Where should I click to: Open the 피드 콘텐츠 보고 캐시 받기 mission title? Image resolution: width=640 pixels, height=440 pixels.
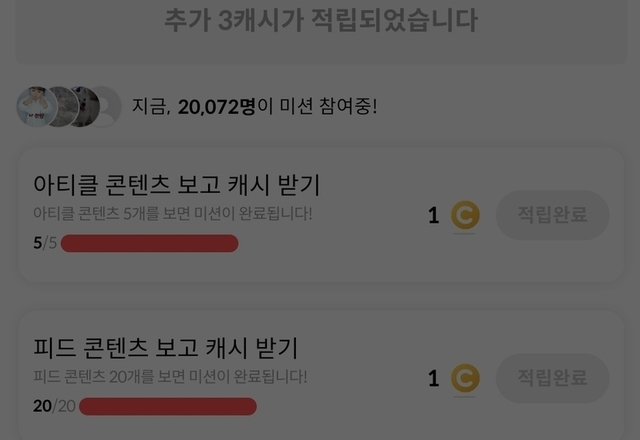coord(165,348)
